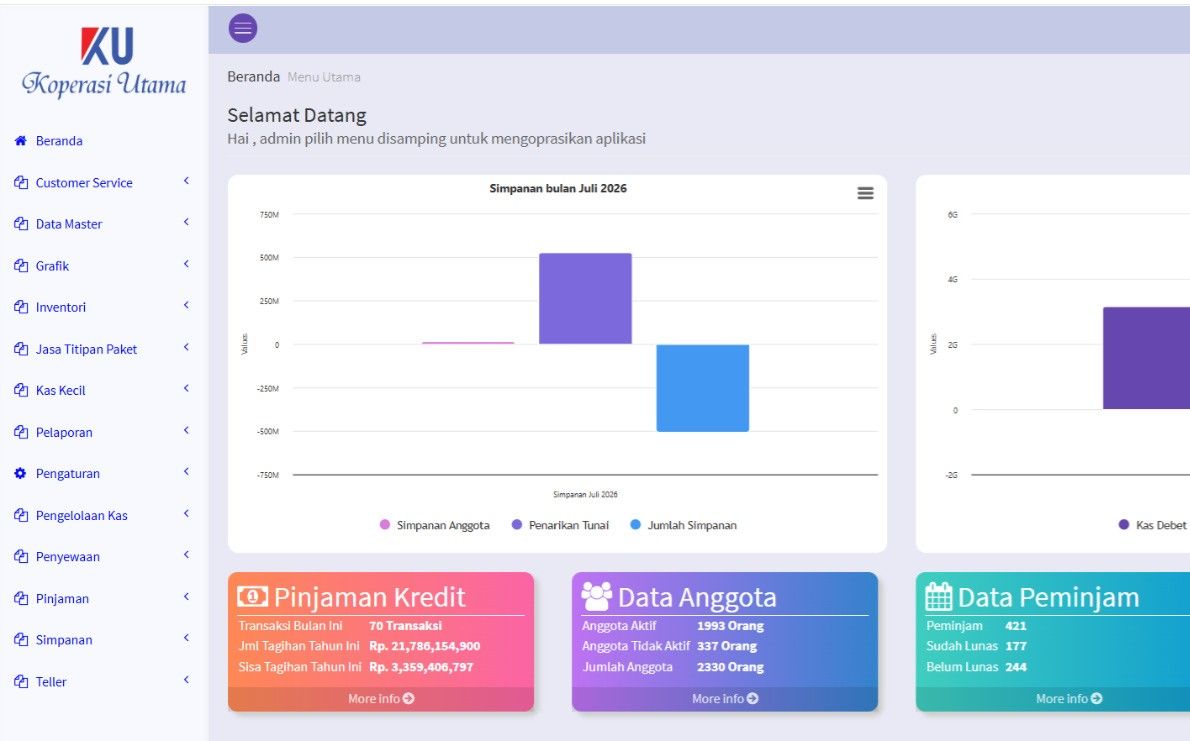Image resolution: width=1190 pixels, height=741 pixels.
Task: Click the Pengaturan gear icon
Action: [x=20, y=473]
